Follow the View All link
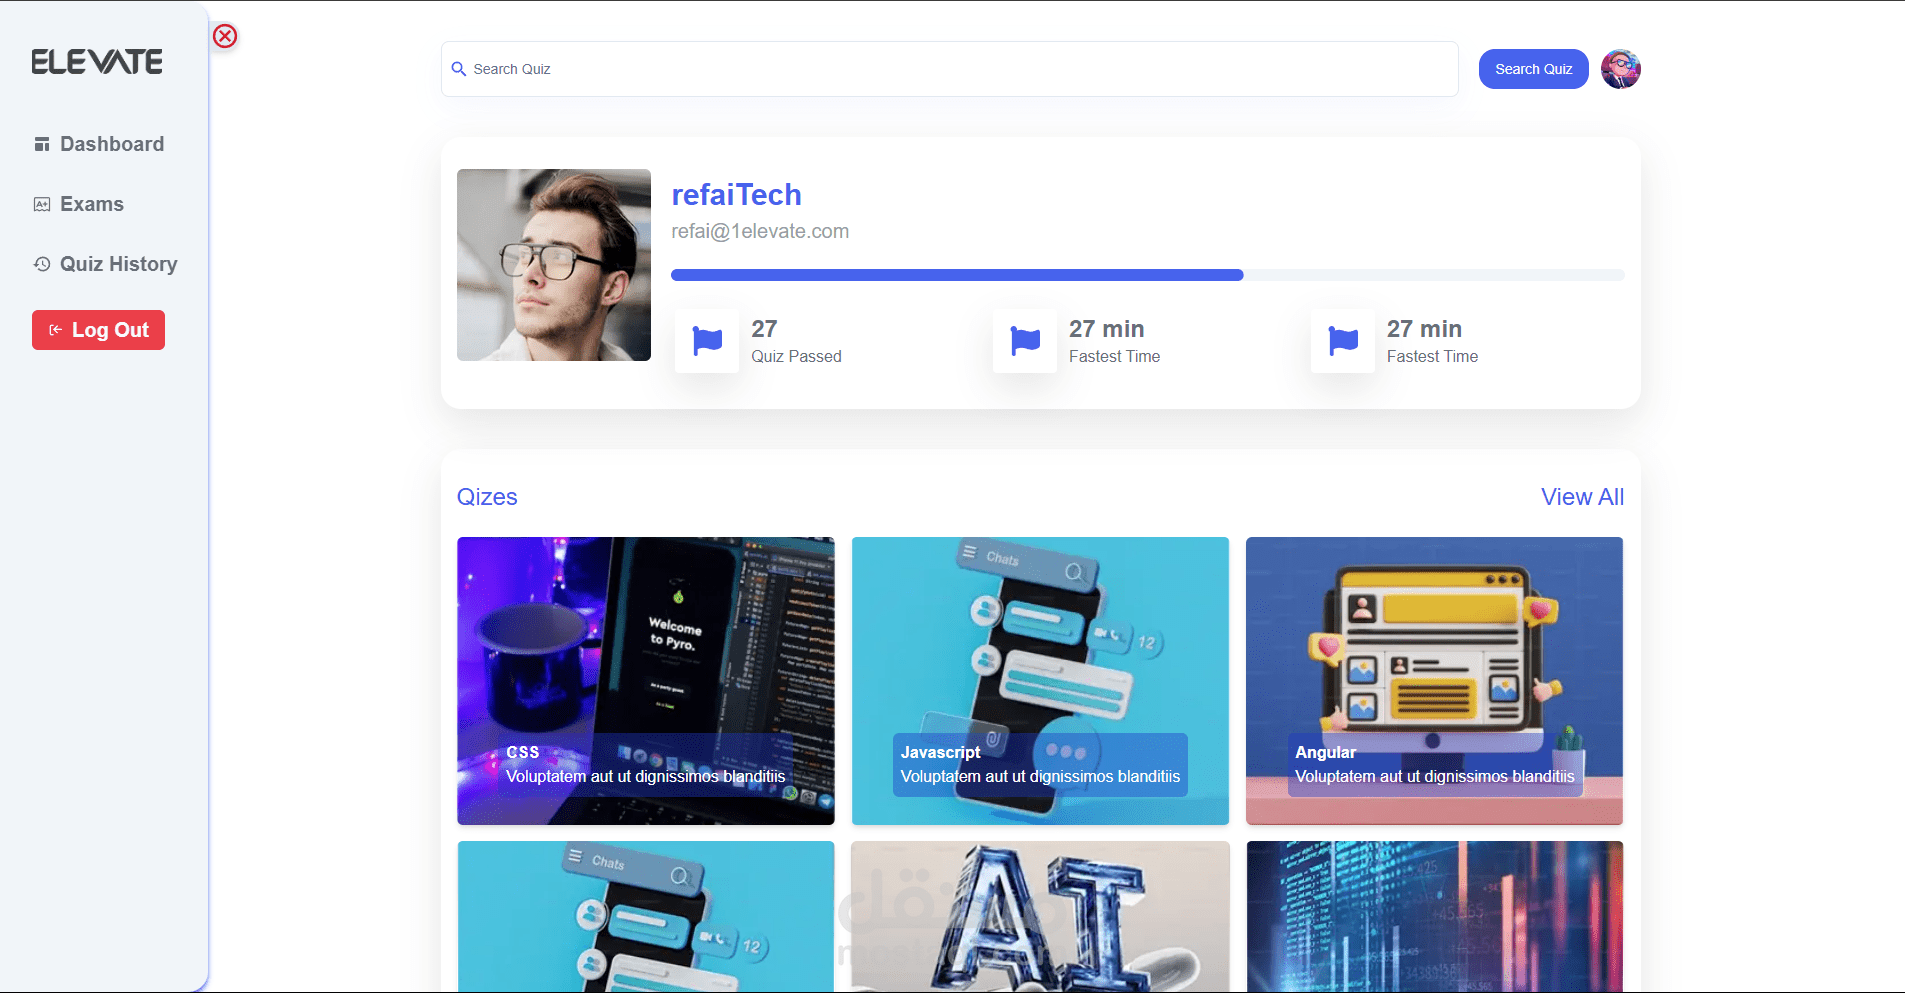 [1582, 497]
